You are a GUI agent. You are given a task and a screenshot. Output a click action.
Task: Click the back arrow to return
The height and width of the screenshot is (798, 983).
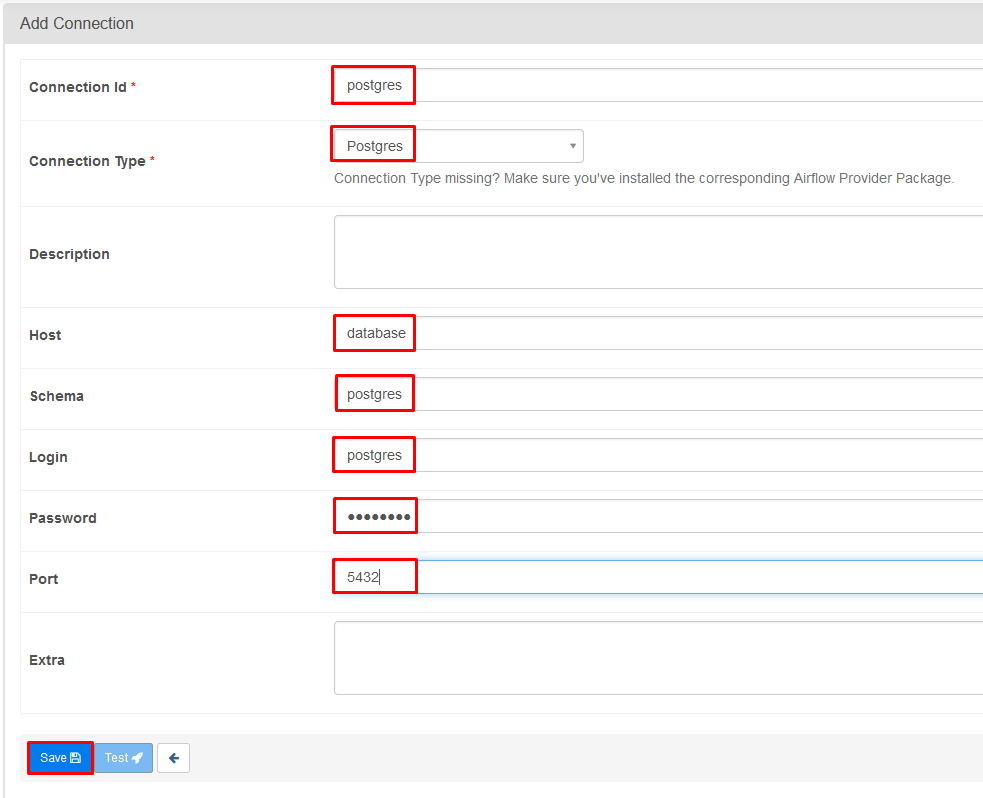pos(173,757)
